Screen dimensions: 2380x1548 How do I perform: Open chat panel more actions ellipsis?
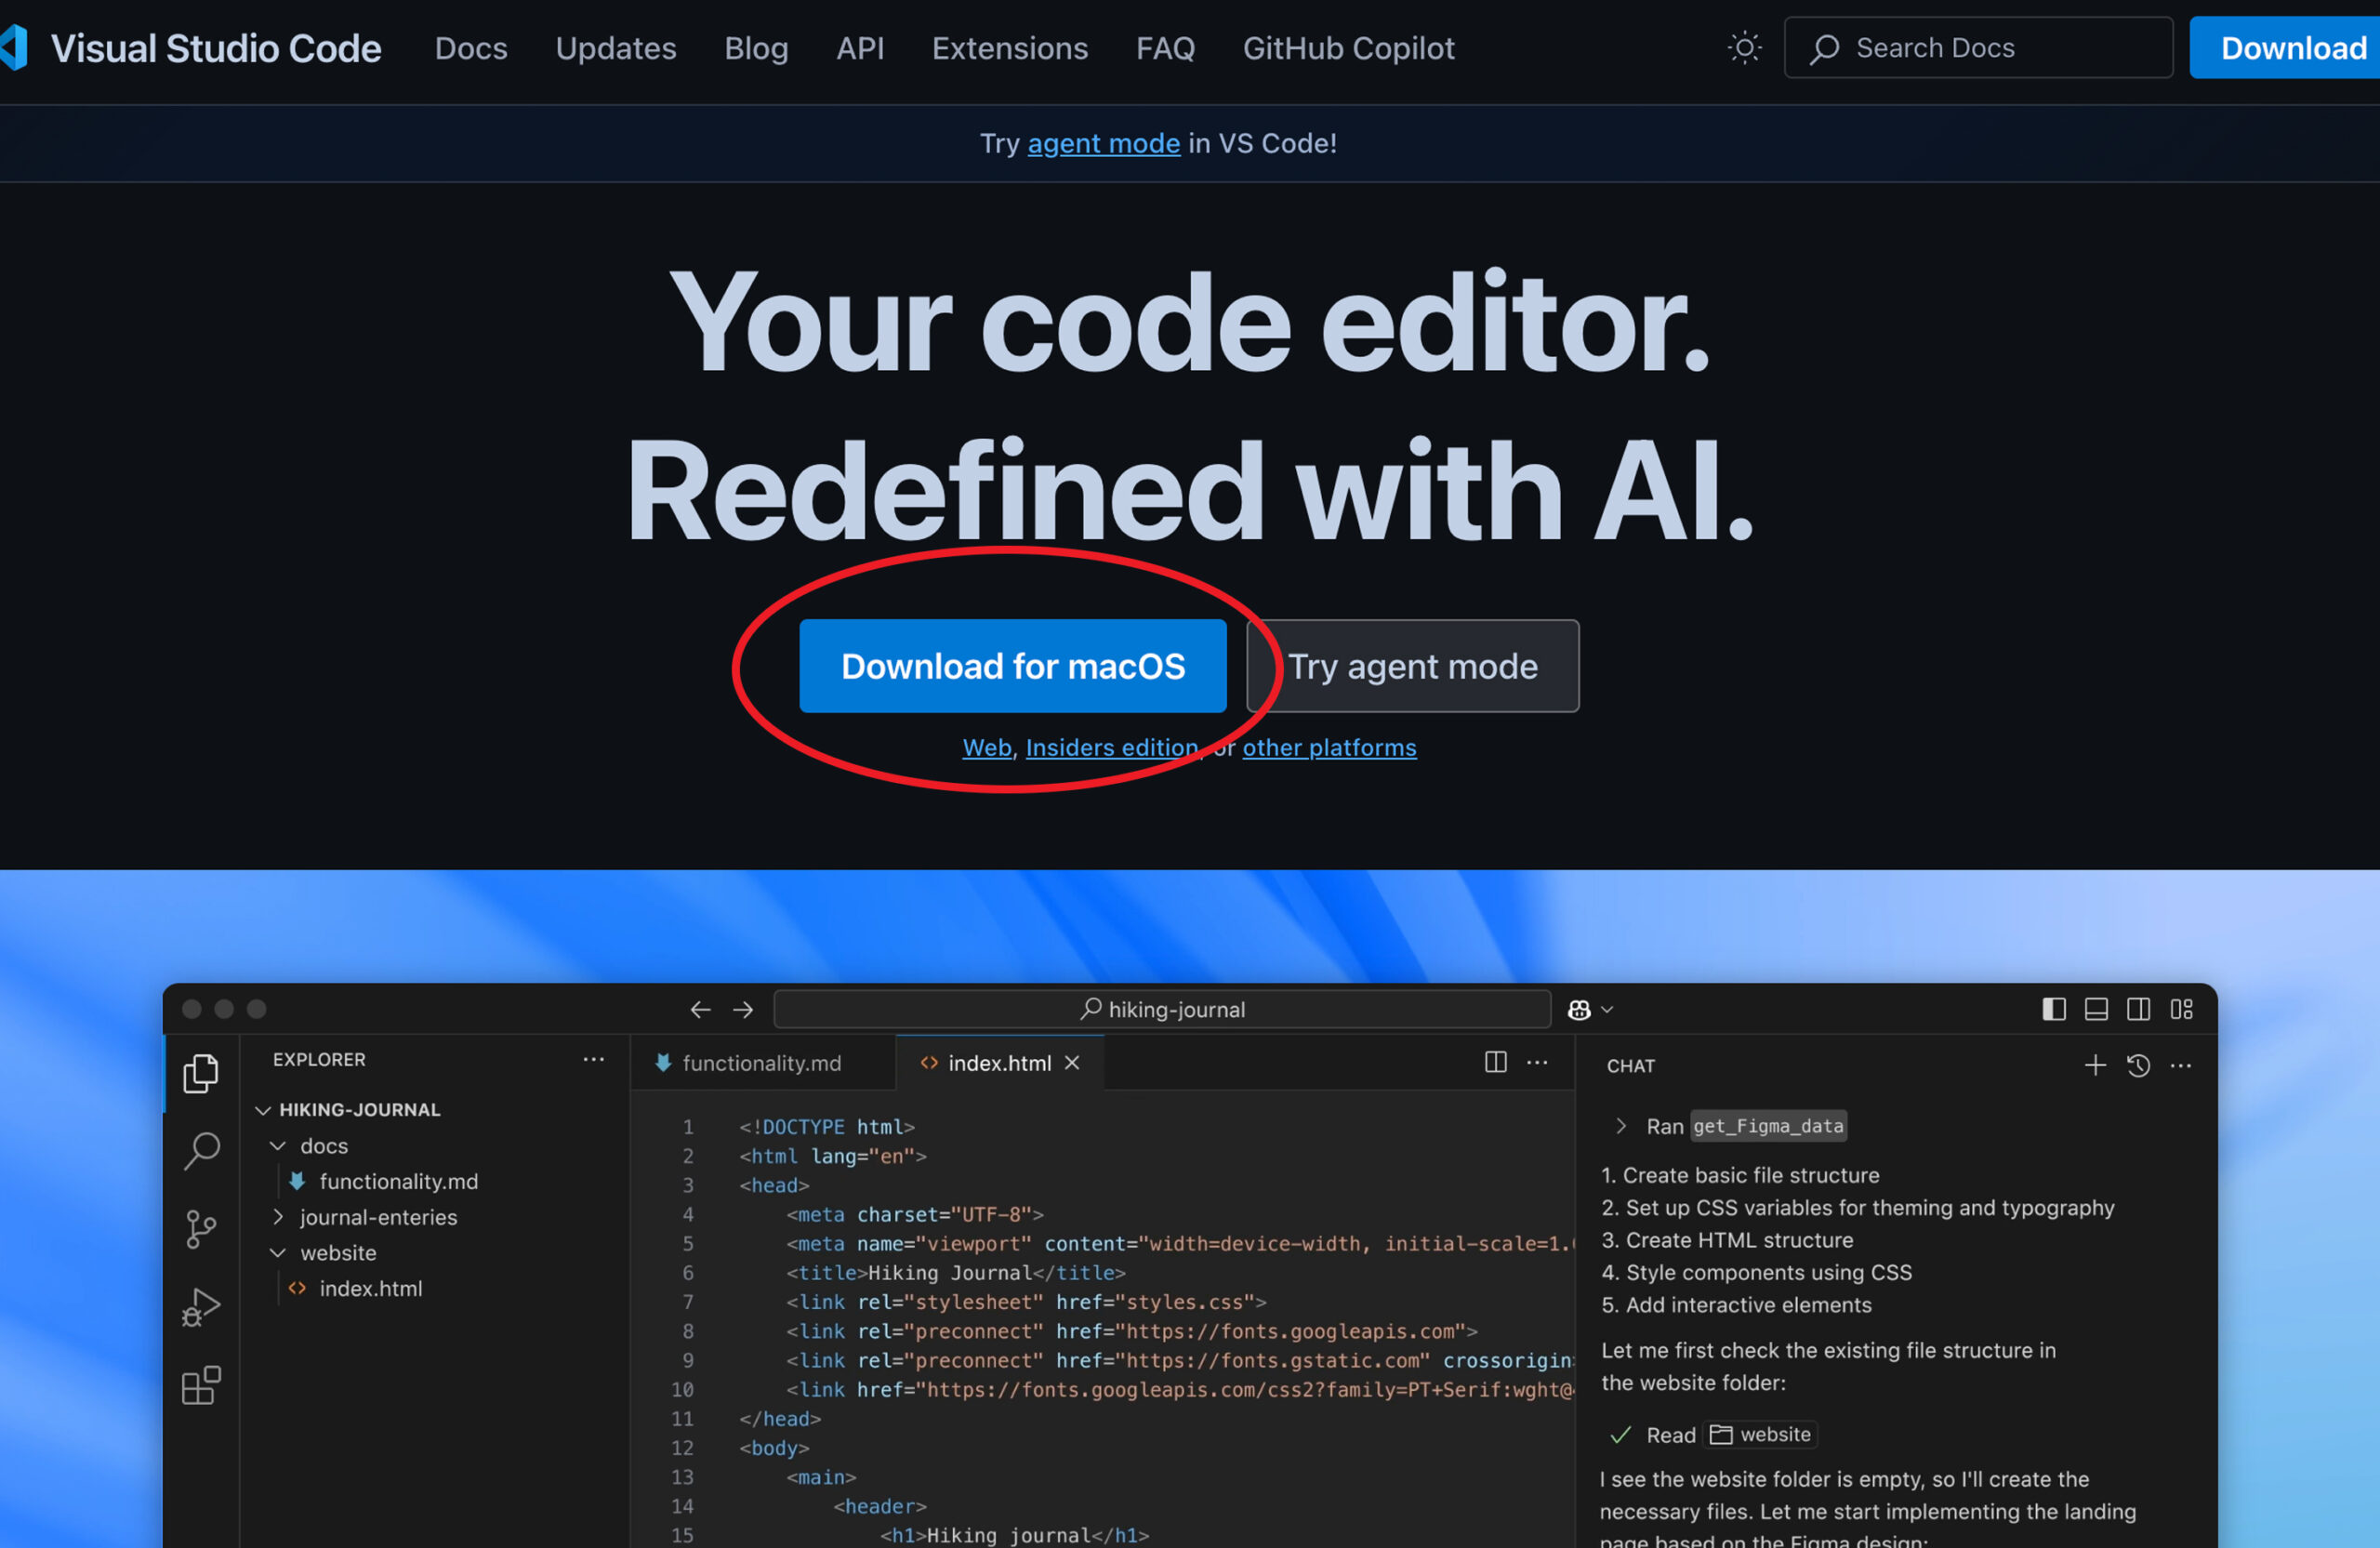click(x=2181, y=1065)
